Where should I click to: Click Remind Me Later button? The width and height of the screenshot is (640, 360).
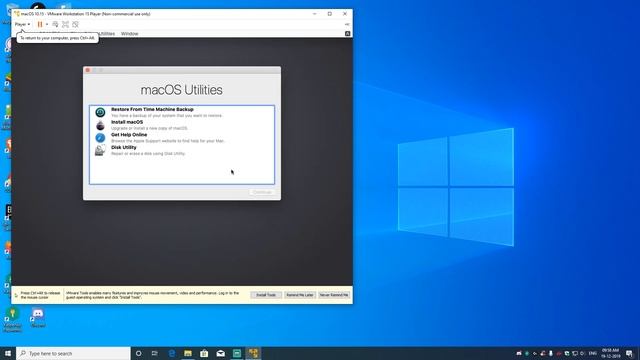(300, 295)
